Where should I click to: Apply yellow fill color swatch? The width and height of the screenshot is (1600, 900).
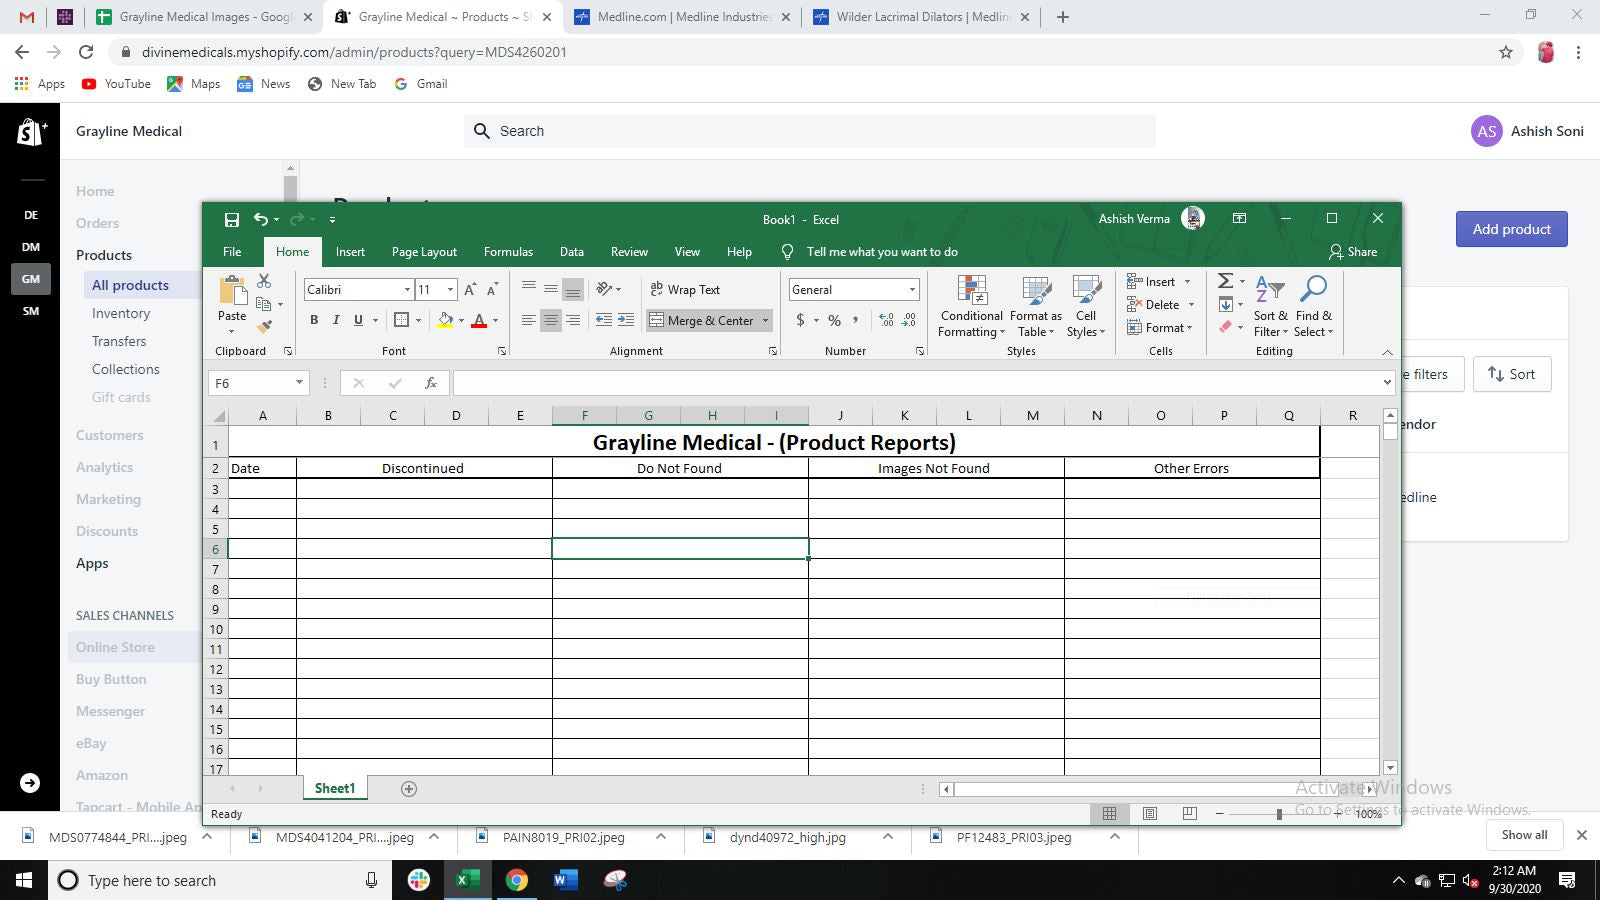click(445, 320)
